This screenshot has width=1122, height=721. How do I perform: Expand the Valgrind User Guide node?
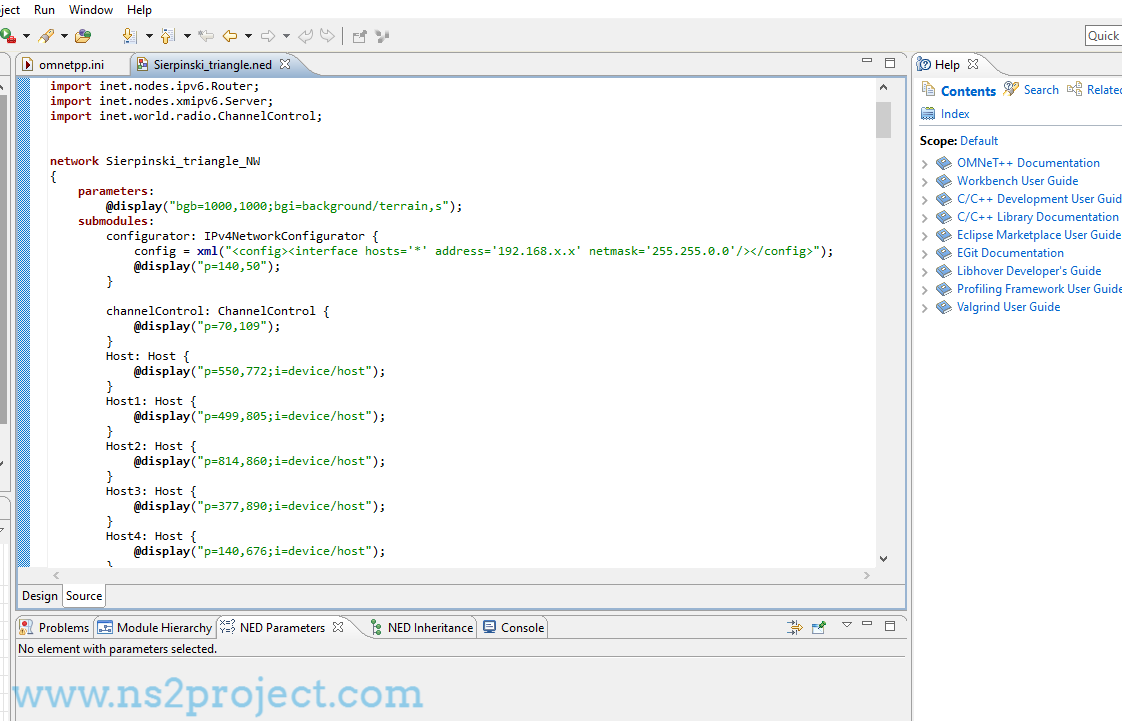925,308
